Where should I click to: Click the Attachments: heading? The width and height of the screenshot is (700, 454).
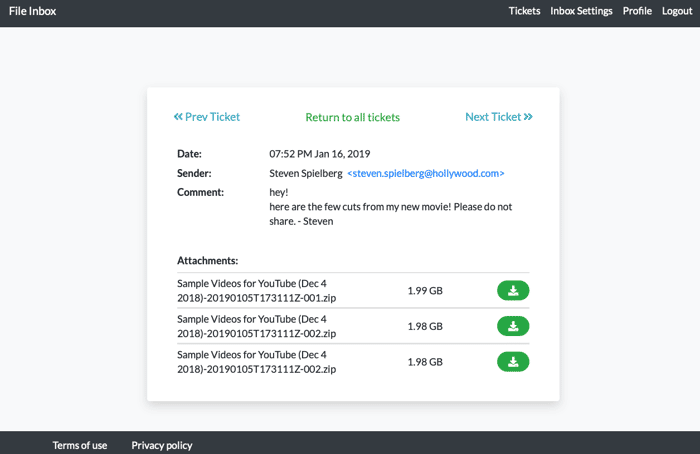tap(208, 261)
